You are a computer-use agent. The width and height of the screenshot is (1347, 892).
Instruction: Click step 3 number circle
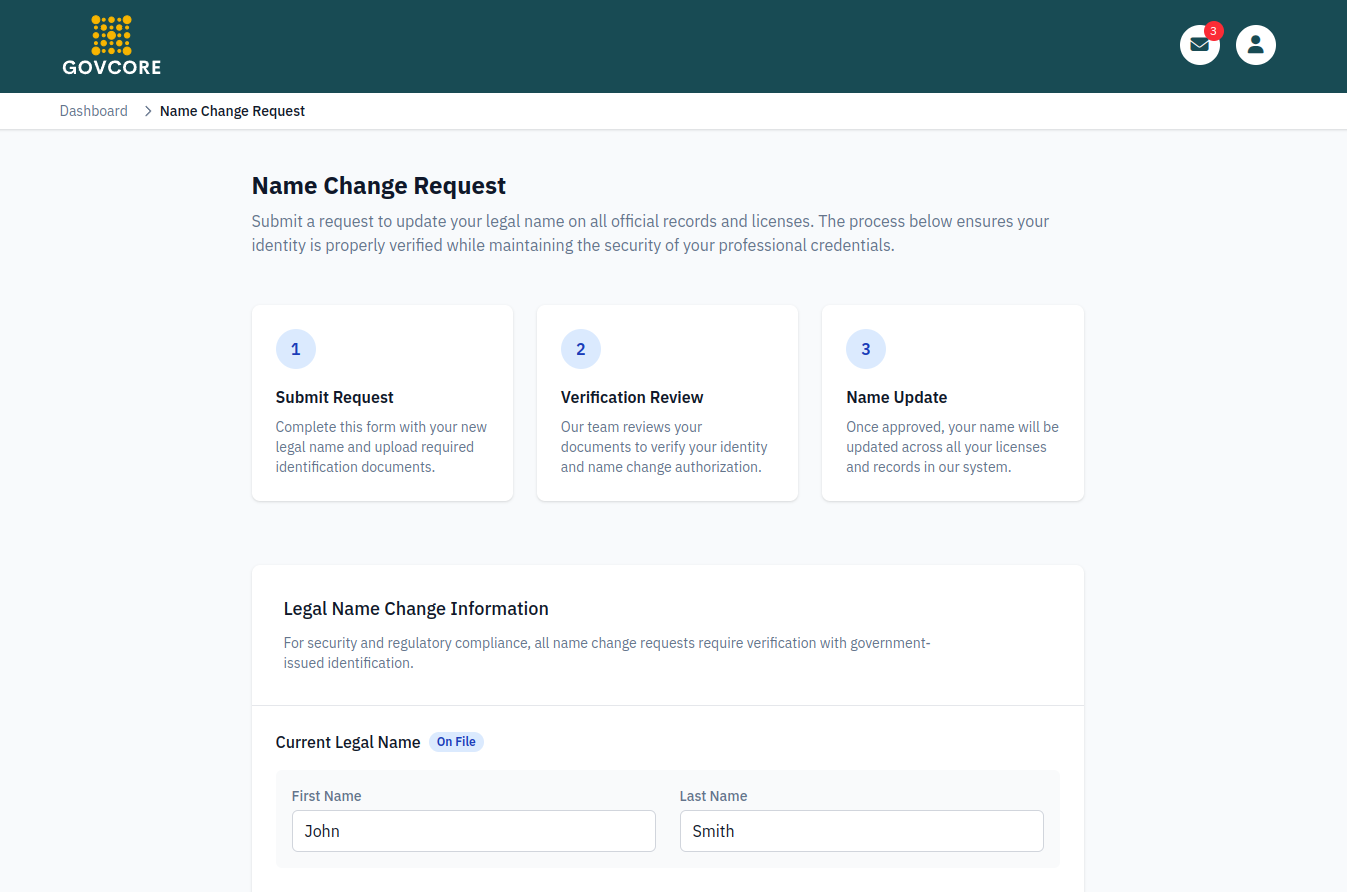(x=866, y=349)
